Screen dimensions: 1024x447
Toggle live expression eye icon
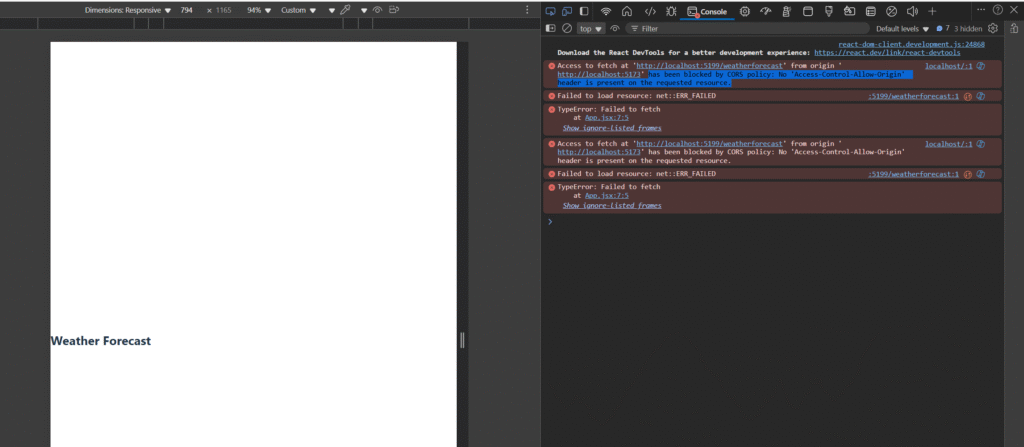[615, 29]
